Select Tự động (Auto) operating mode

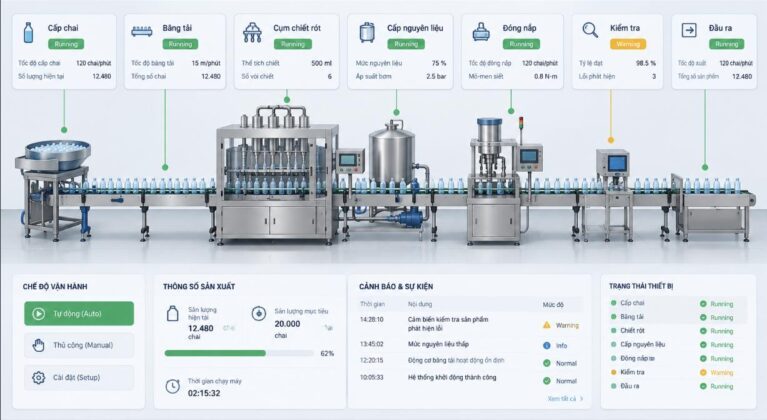[x=79, y=313]
